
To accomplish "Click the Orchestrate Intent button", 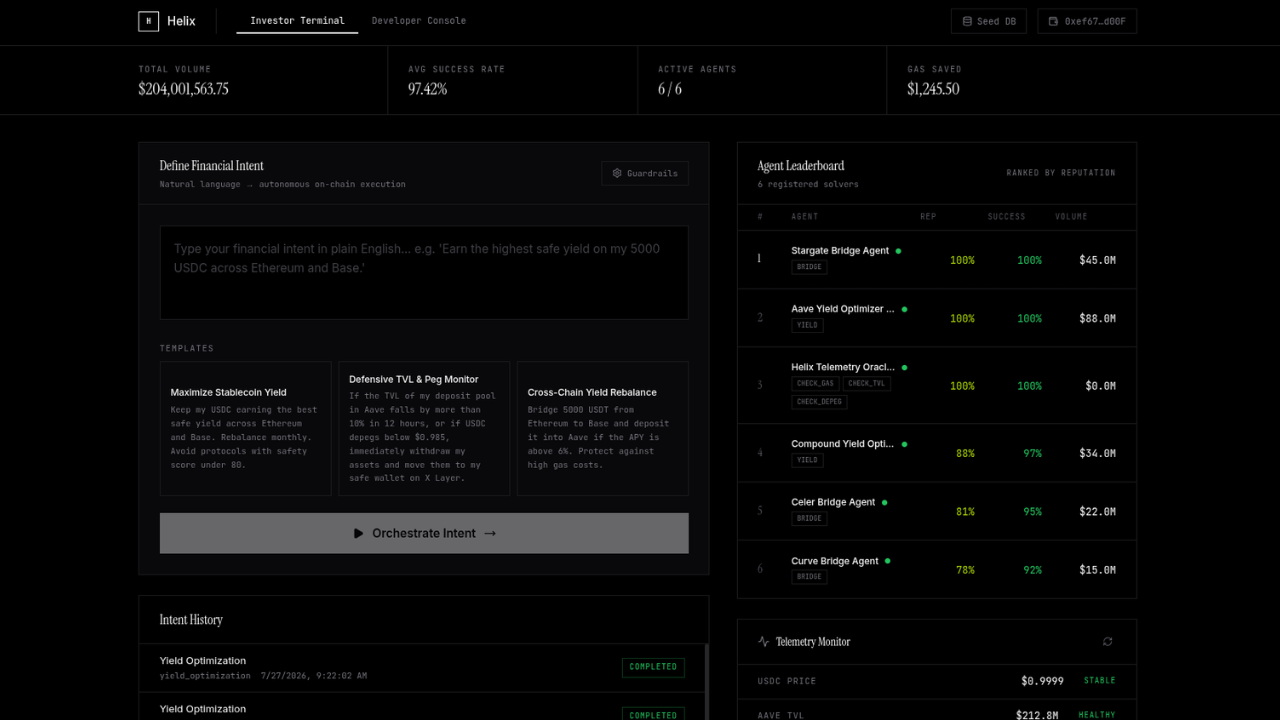I will [x=424, y=533].
